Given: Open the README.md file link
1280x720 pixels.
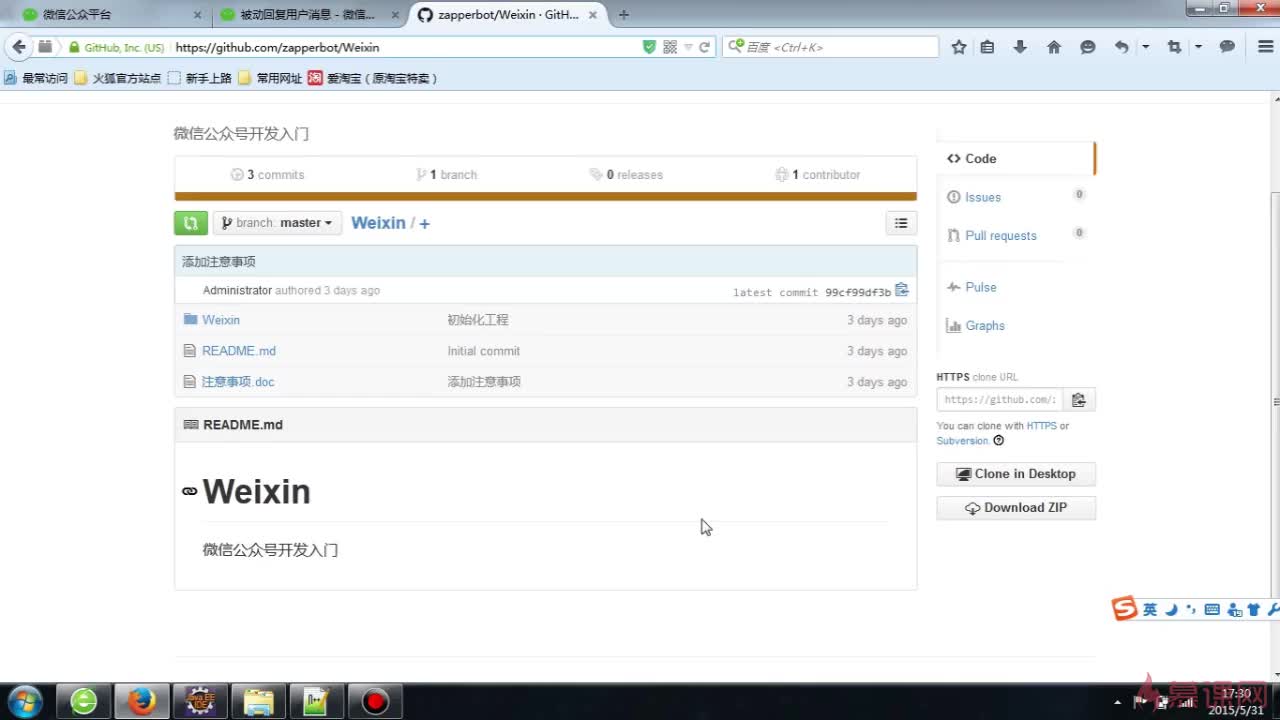Looking at the screenshot, I should [239, 351].
